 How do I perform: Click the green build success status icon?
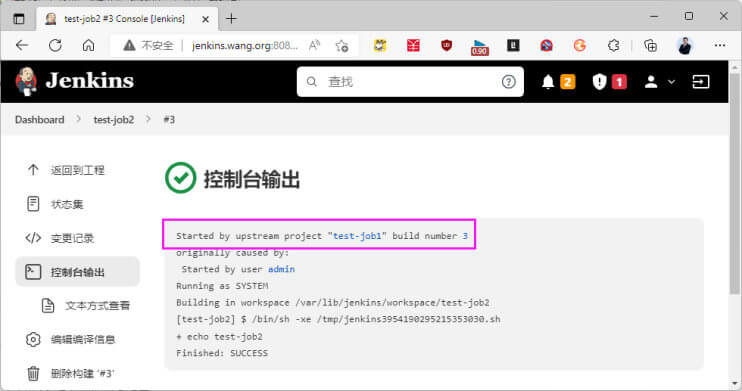point(180,178)
